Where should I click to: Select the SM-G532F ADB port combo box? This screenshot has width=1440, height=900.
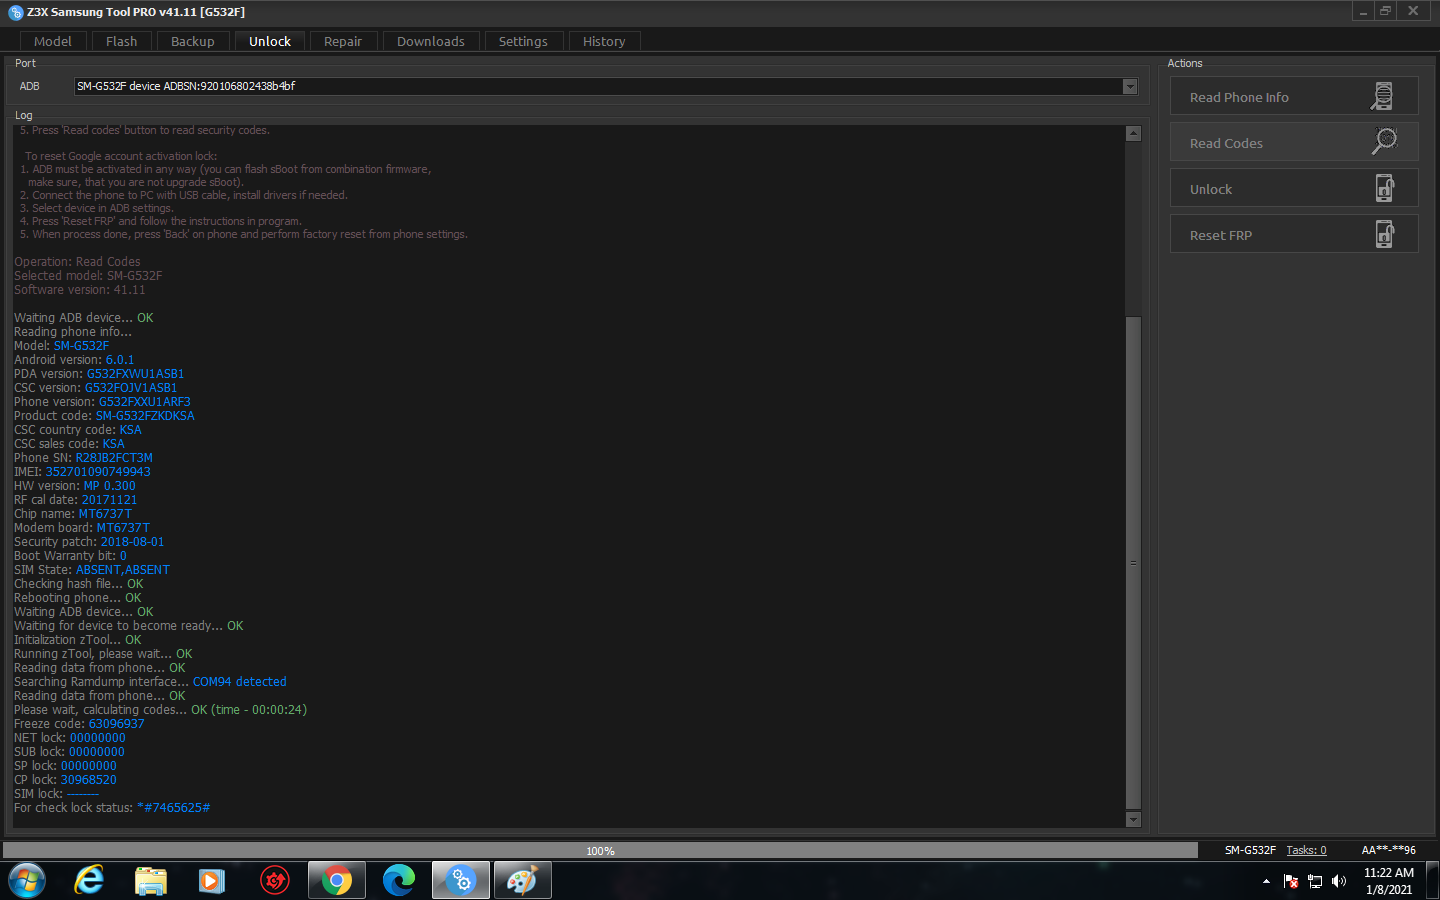point(606,86)
